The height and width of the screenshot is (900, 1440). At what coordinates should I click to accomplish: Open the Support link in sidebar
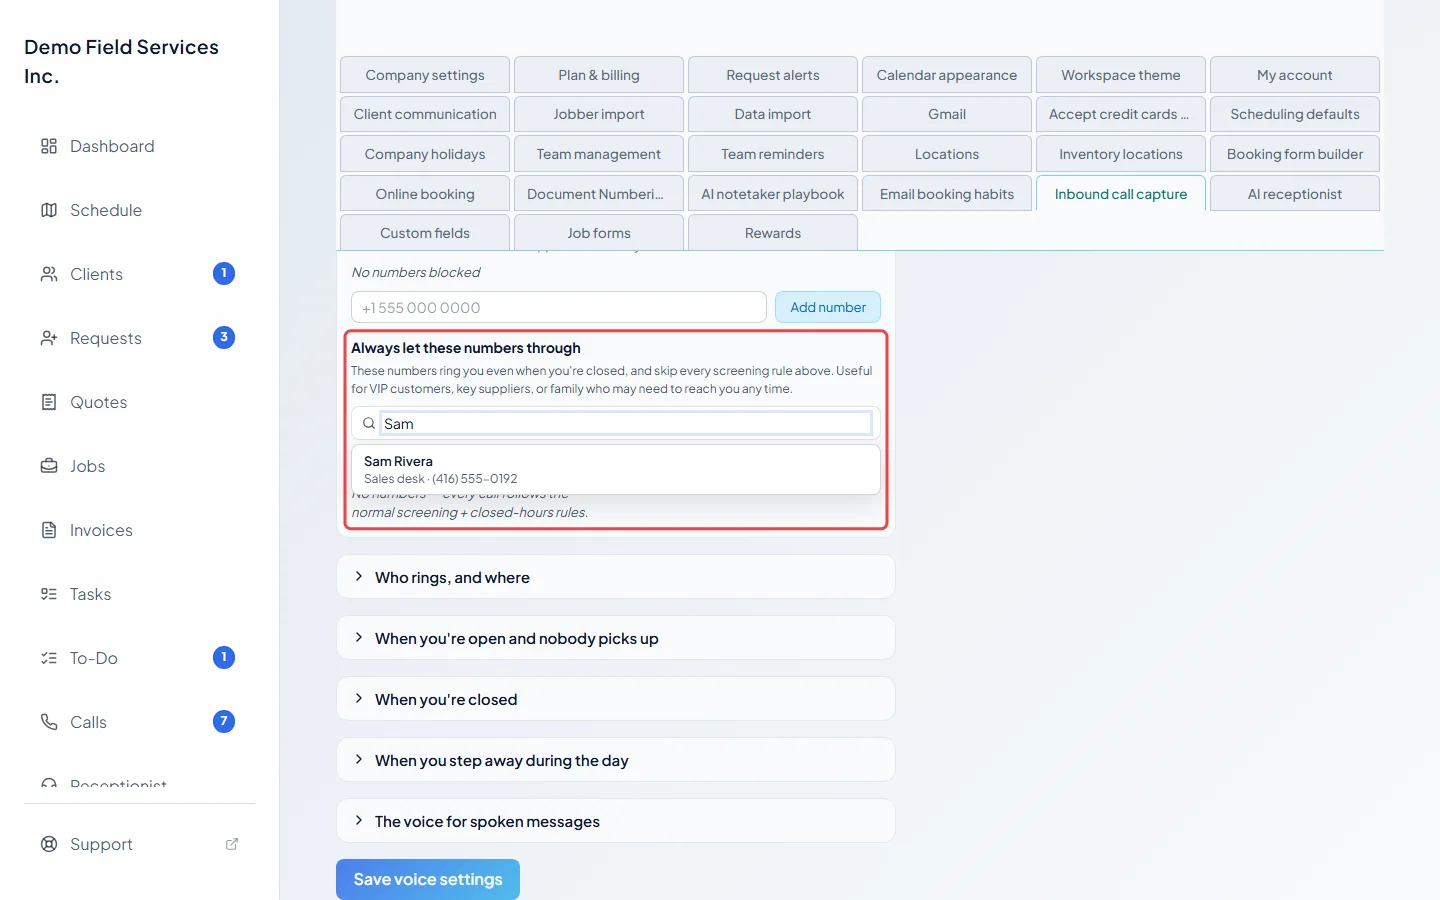[140, 844]
